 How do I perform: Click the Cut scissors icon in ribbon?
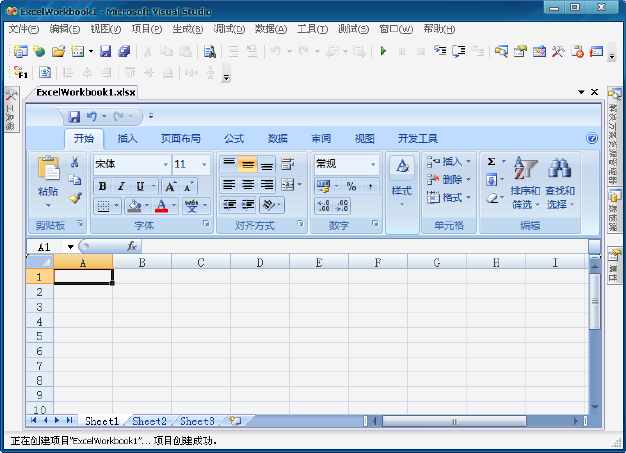(x=75, y=162)
